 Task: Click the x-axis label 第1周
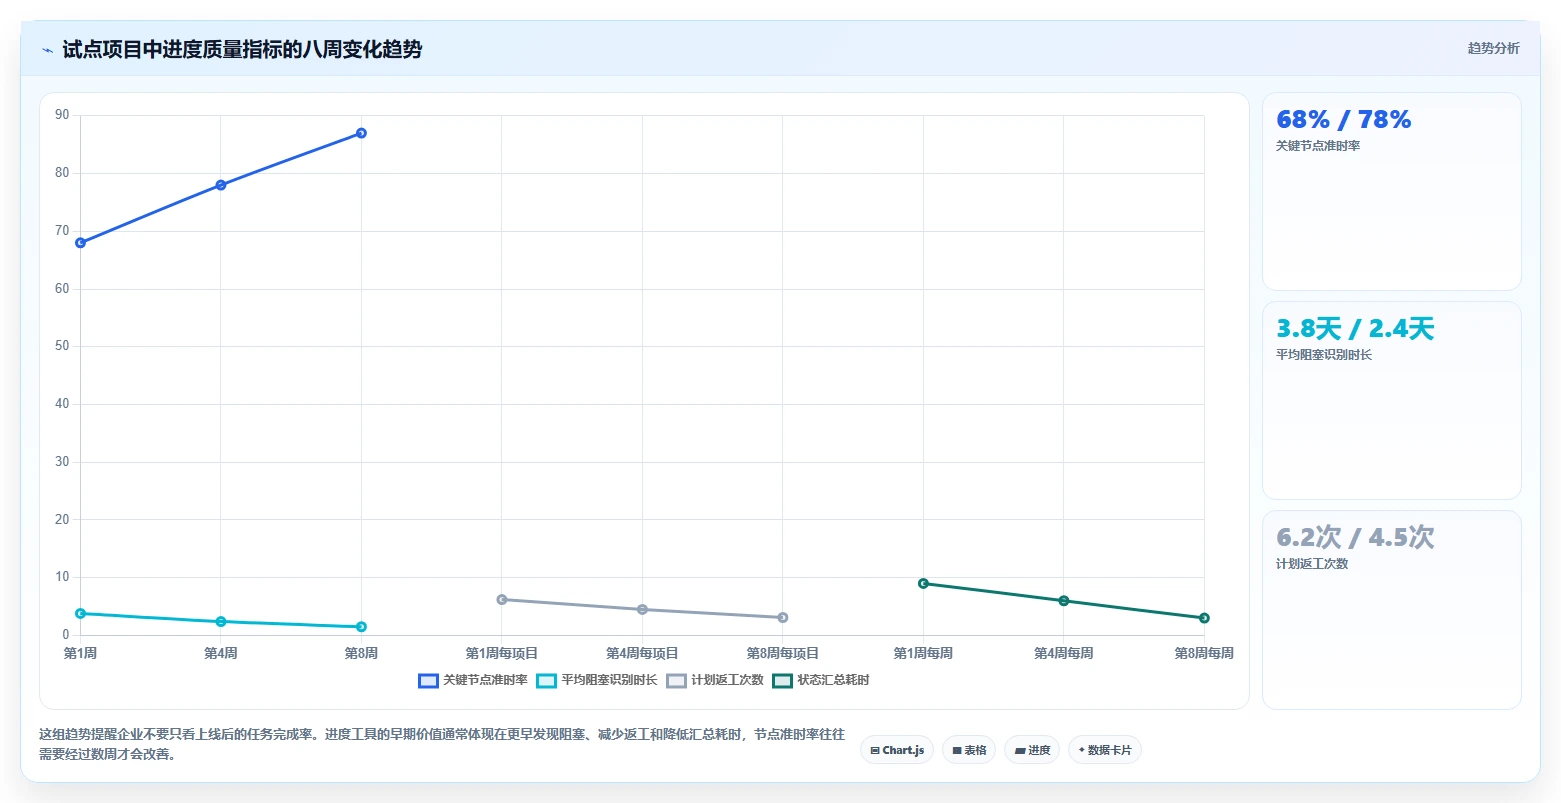(80, 653)
